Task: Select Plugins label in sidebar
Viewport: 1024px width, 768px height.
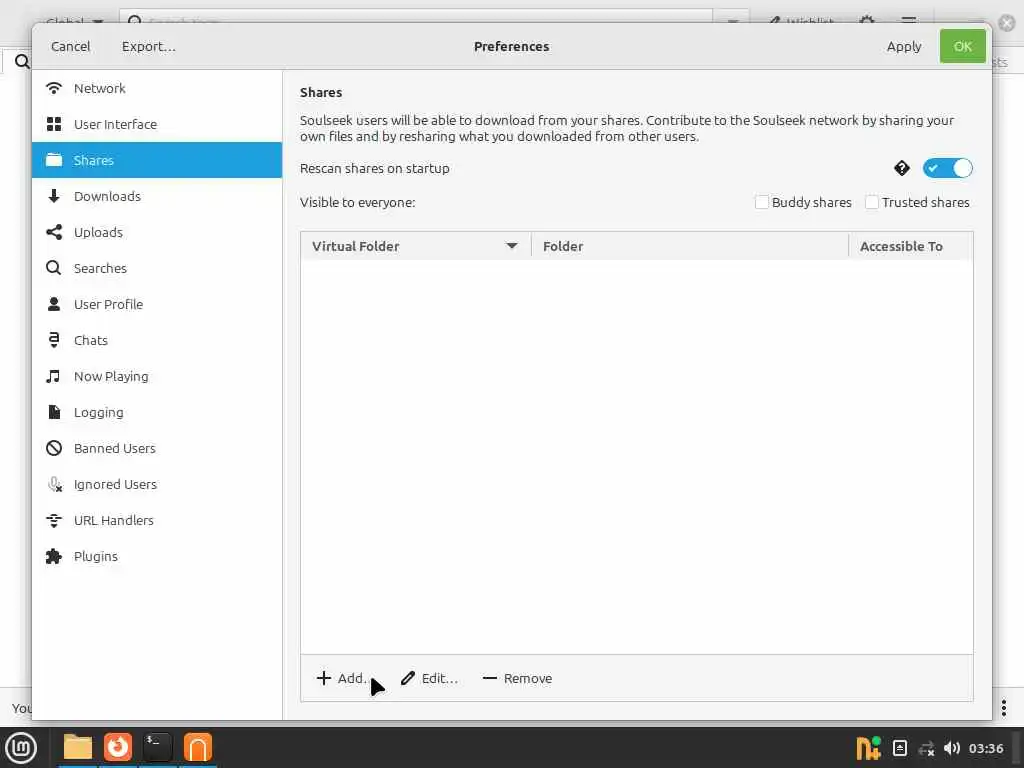Action: click(95, 556)
